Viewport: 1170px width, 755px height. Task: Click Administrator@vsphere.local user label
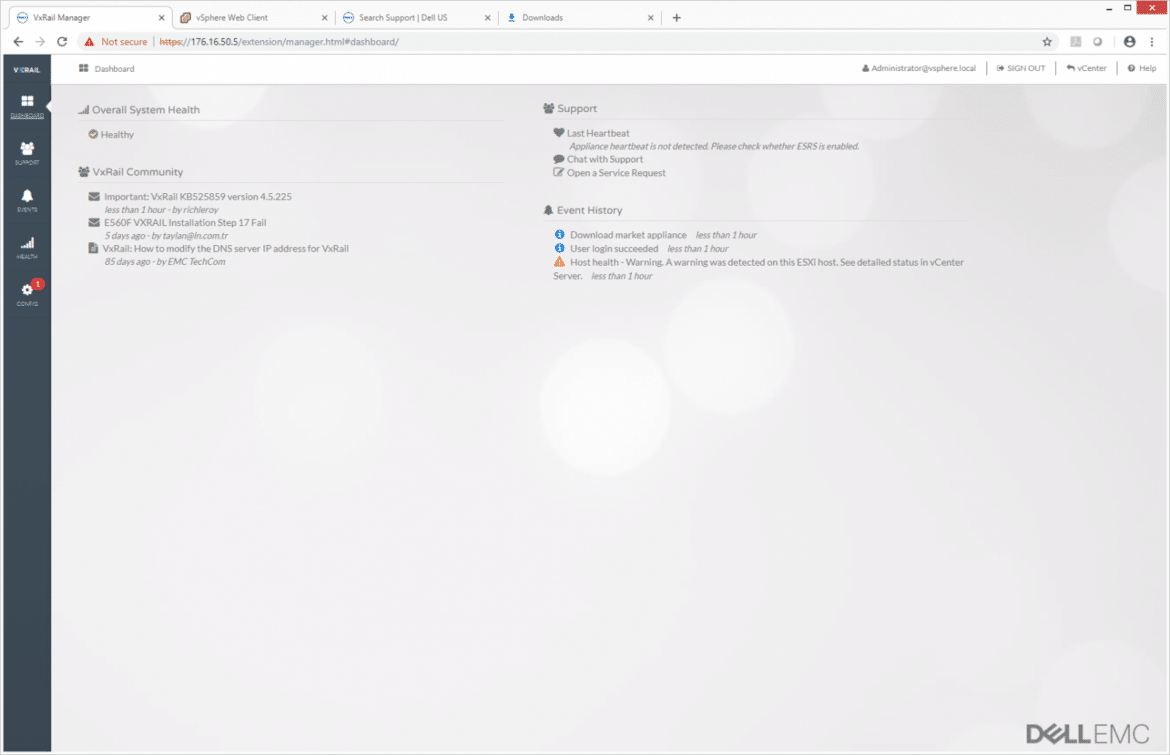click(919, 68)
